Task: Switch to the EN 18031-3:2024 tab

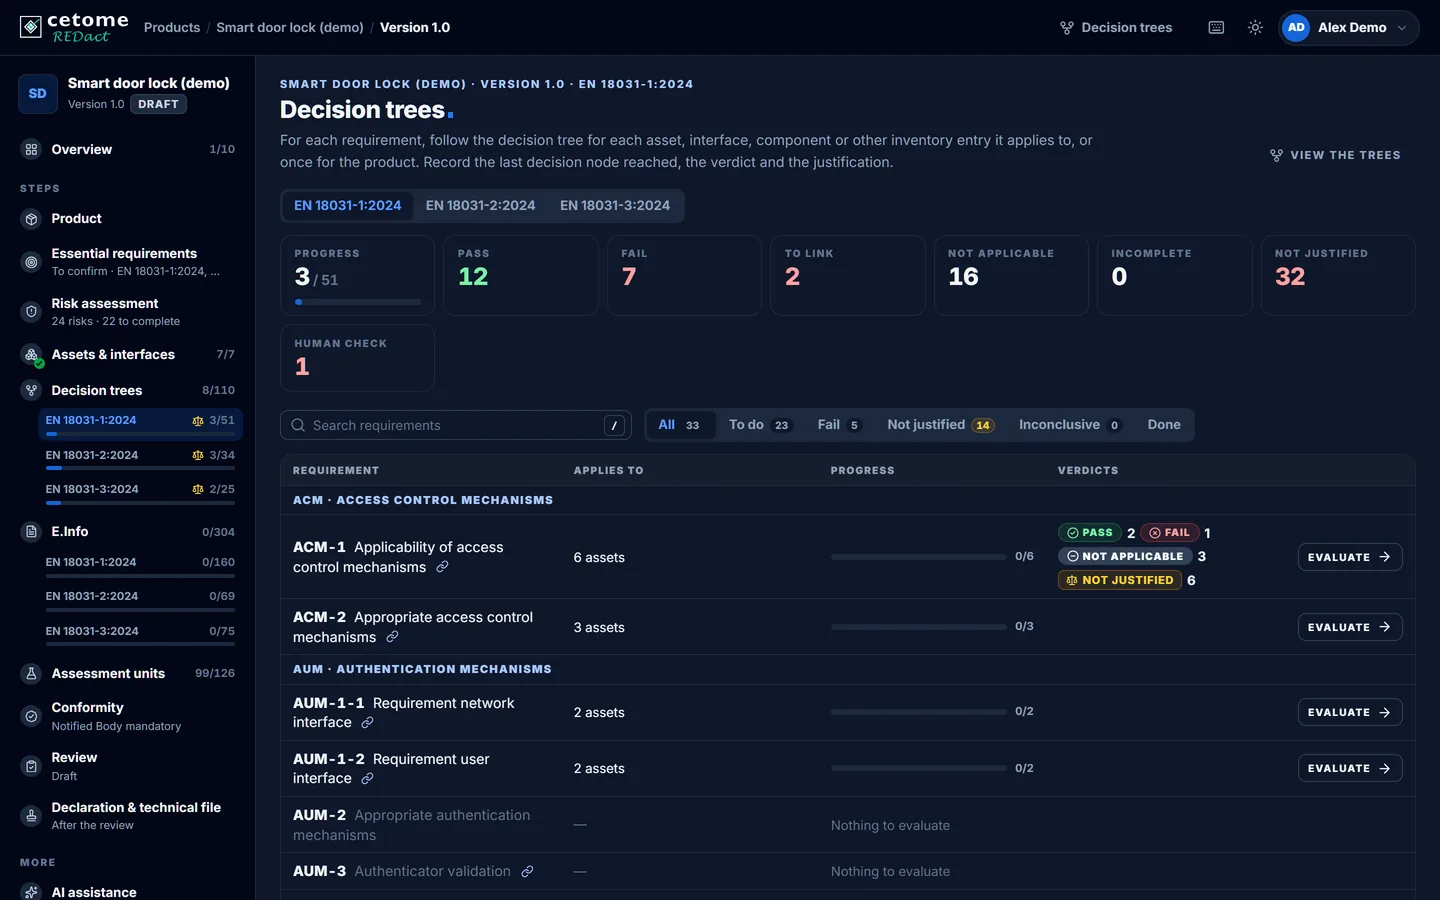Action: pyautogui.click(x=615, y=206)
